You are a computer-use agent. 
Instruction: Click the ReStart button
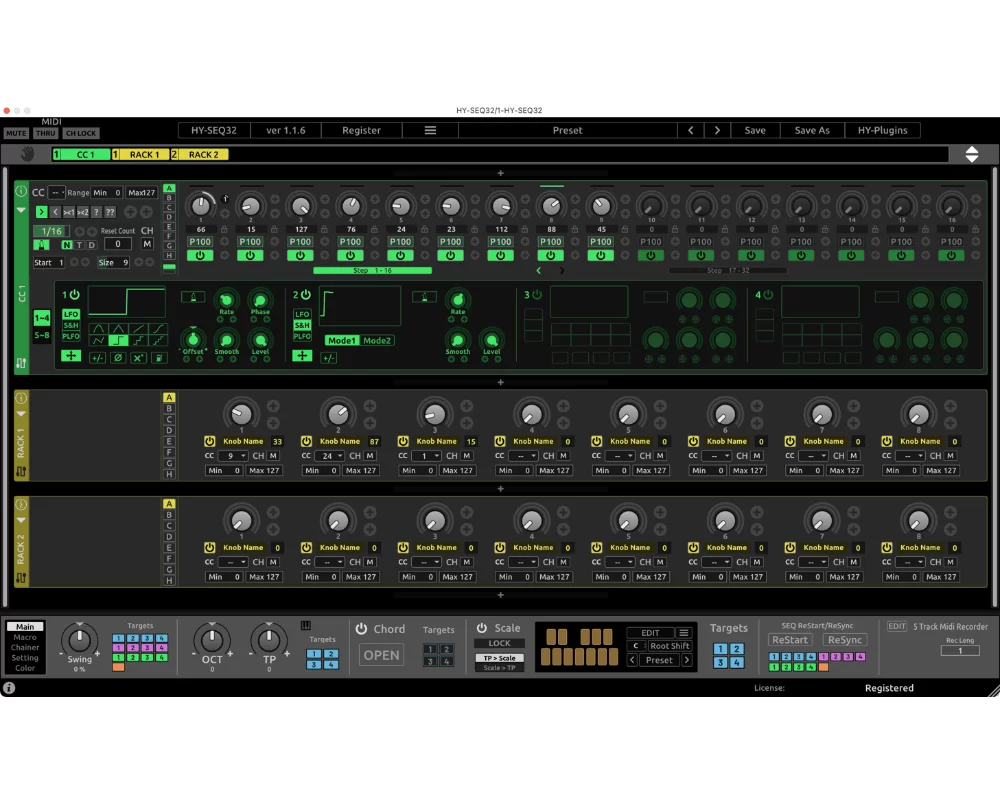[x=790, y=640]
